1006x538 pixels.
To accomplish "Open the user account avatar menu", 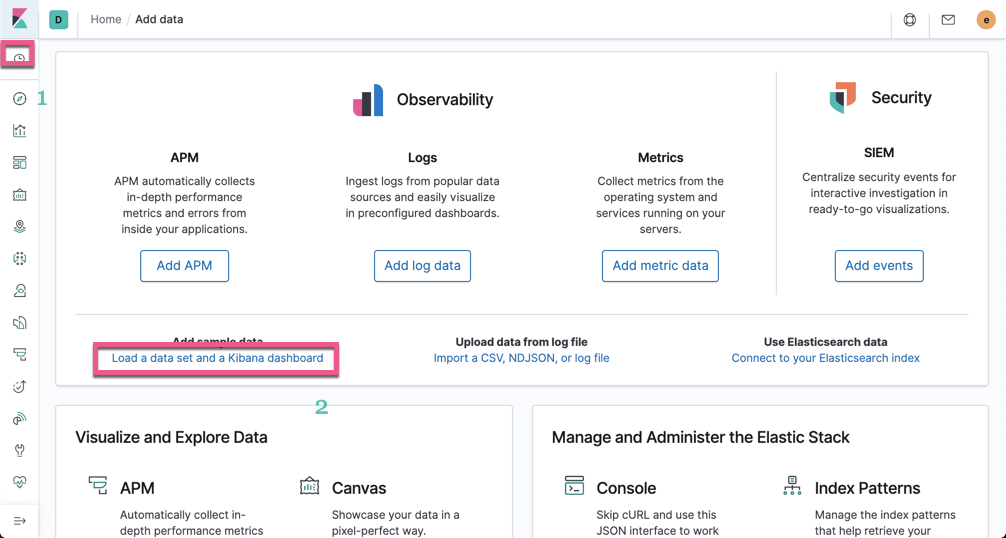I will 985,20.
